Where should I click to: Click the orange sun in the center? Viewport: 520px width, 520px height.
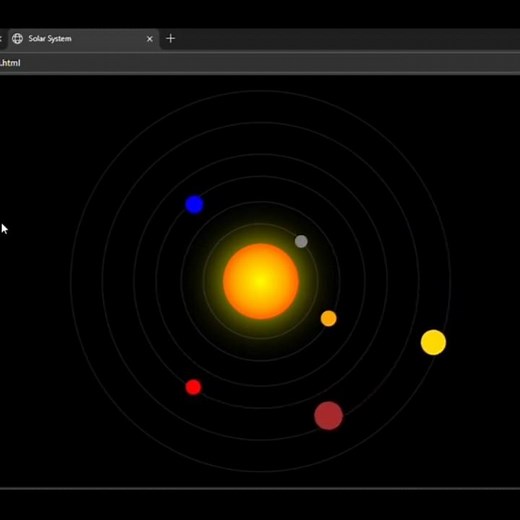tap(261, 281)
